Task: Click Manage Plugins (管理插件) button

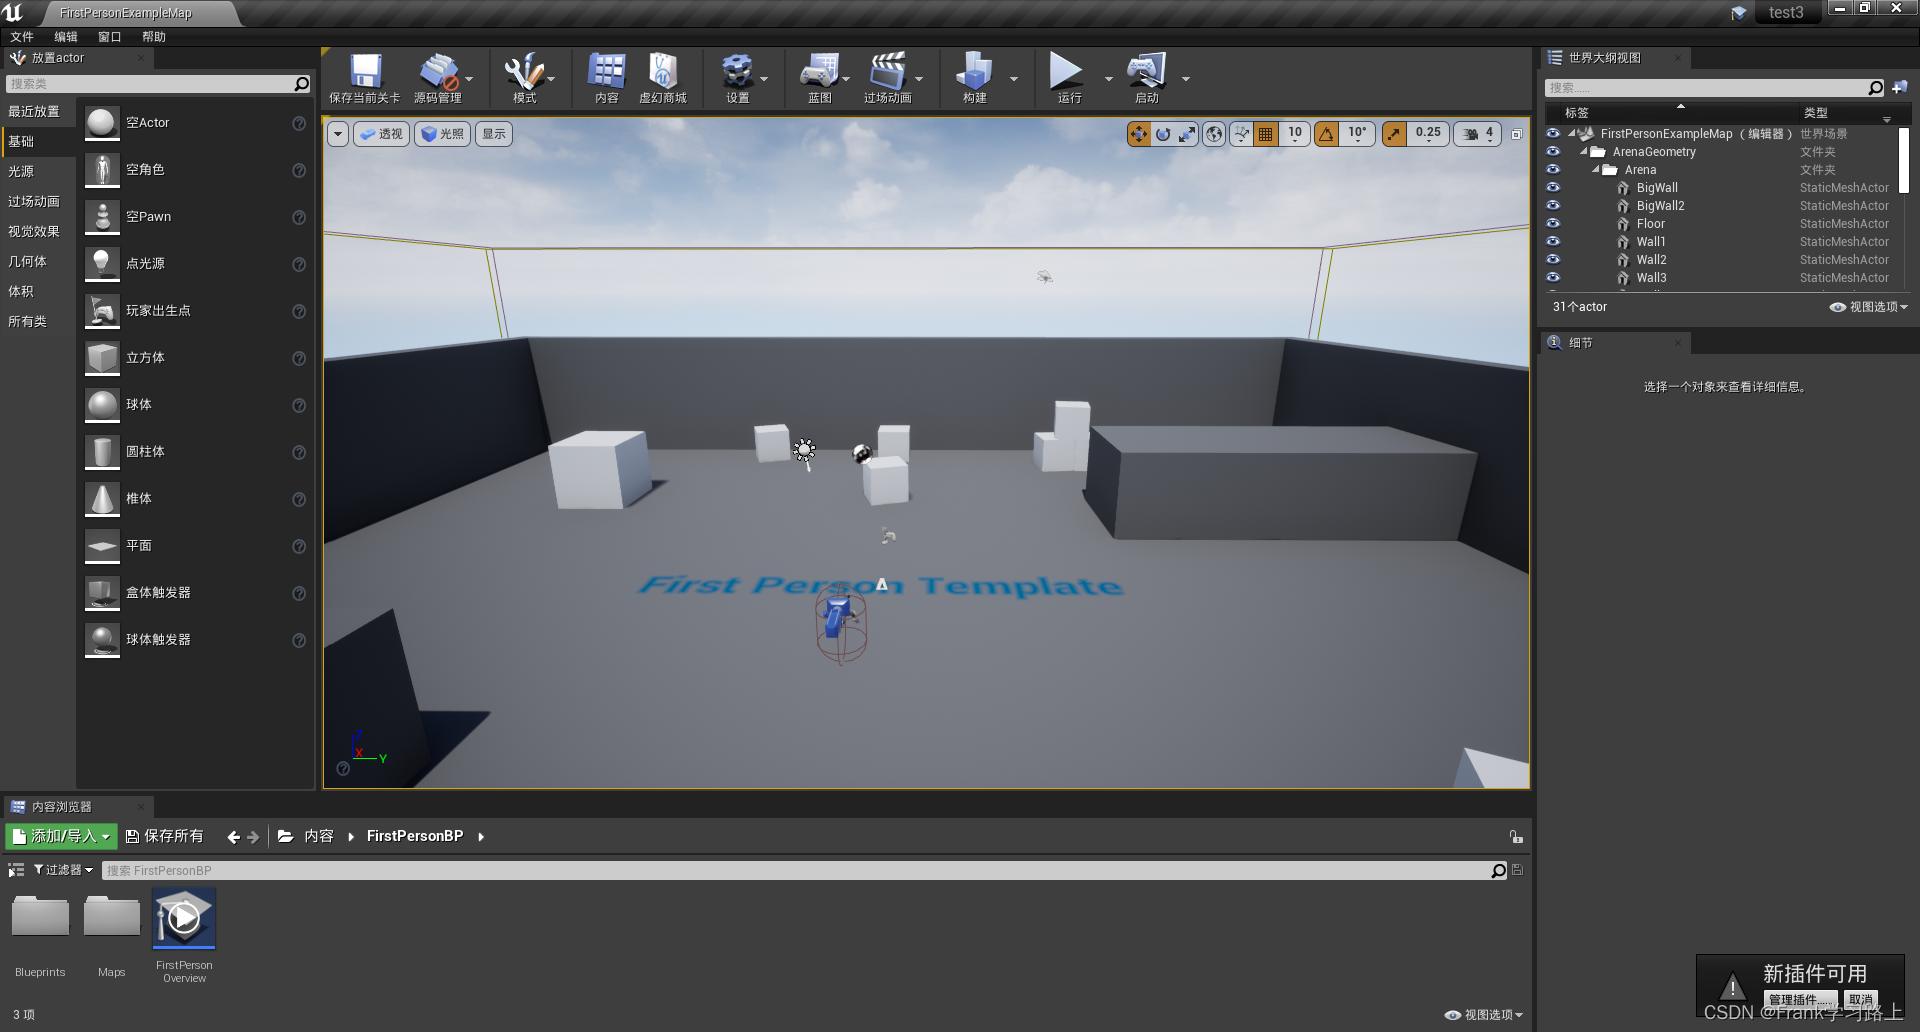Action: click(x=1801, y=1000)
